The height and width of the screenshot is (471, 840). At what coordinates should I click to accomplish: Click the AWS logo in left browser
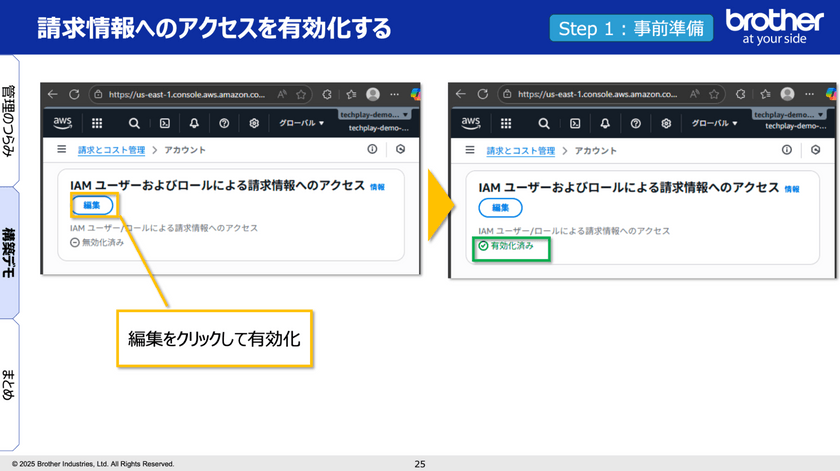62,123
